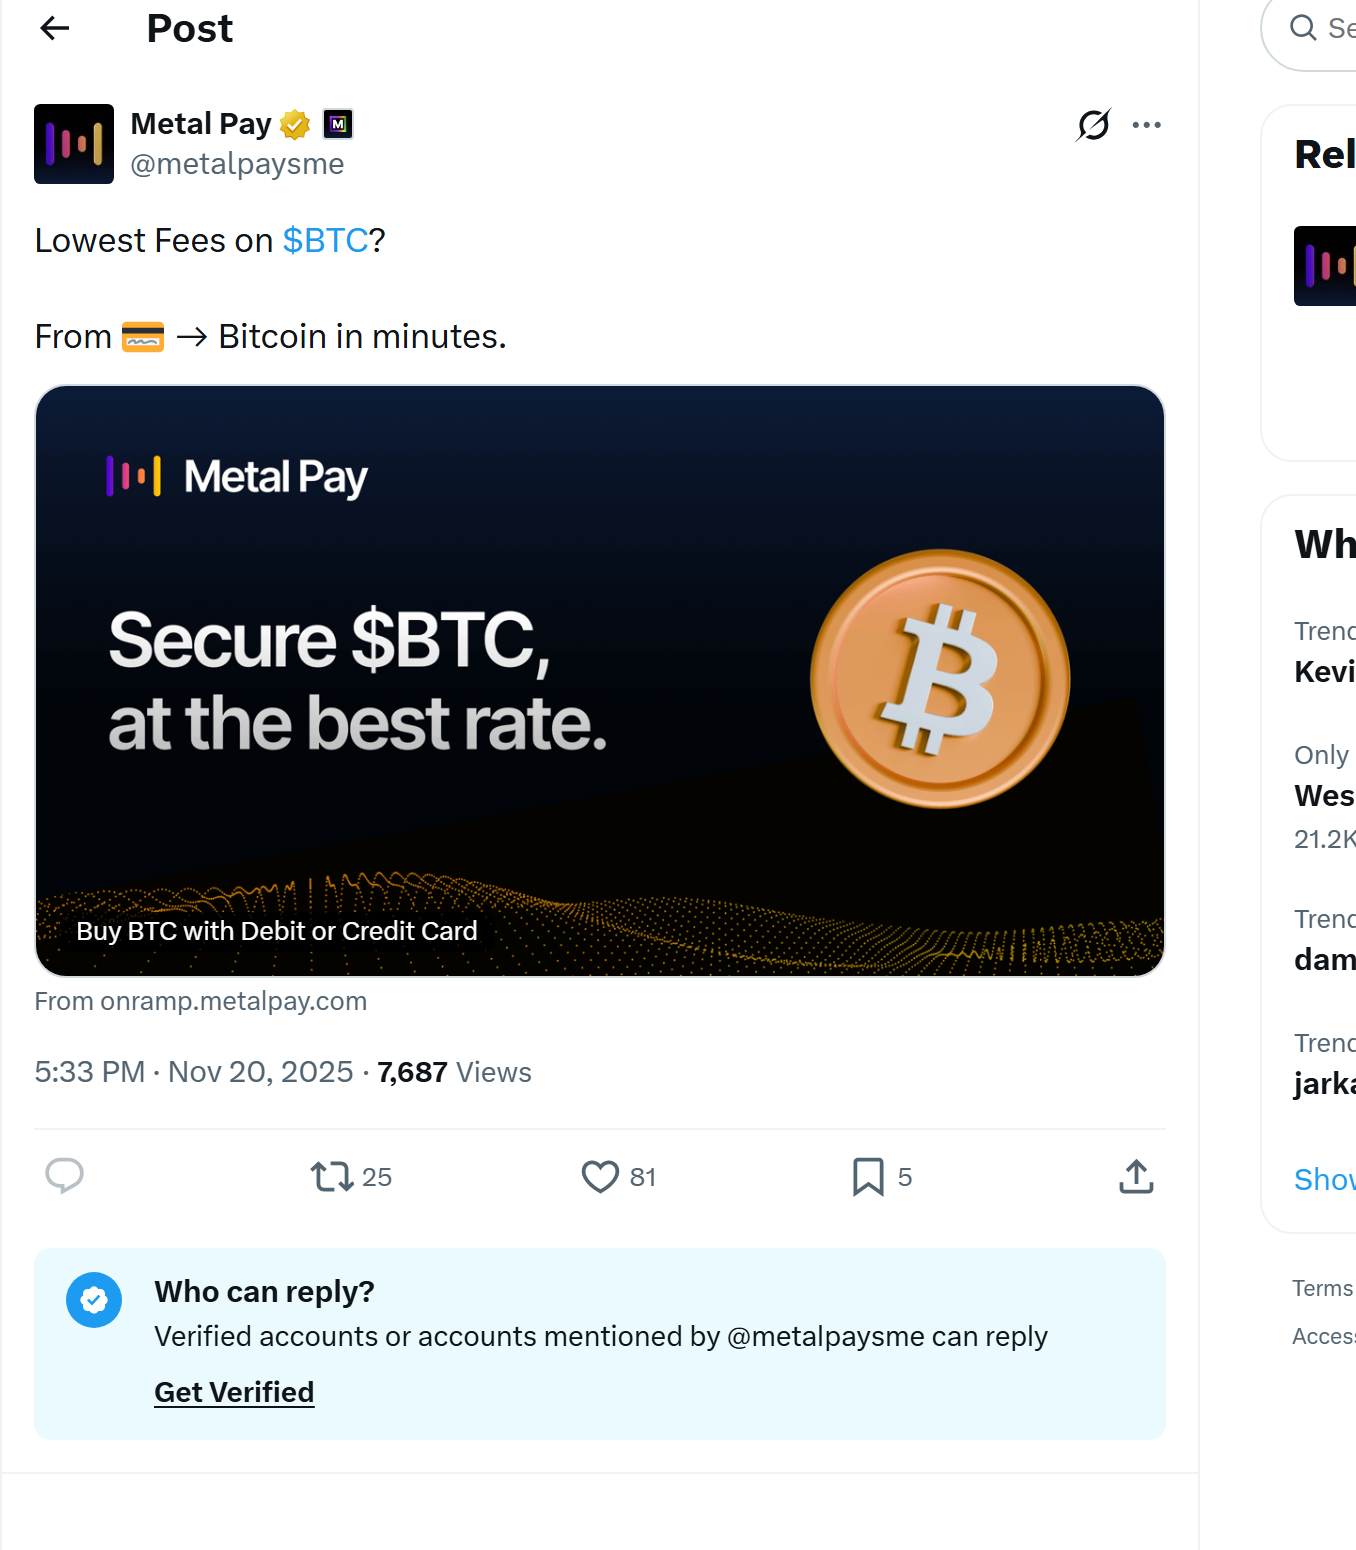Open @metalpaysme profile handle

click(x=237, y=164)
